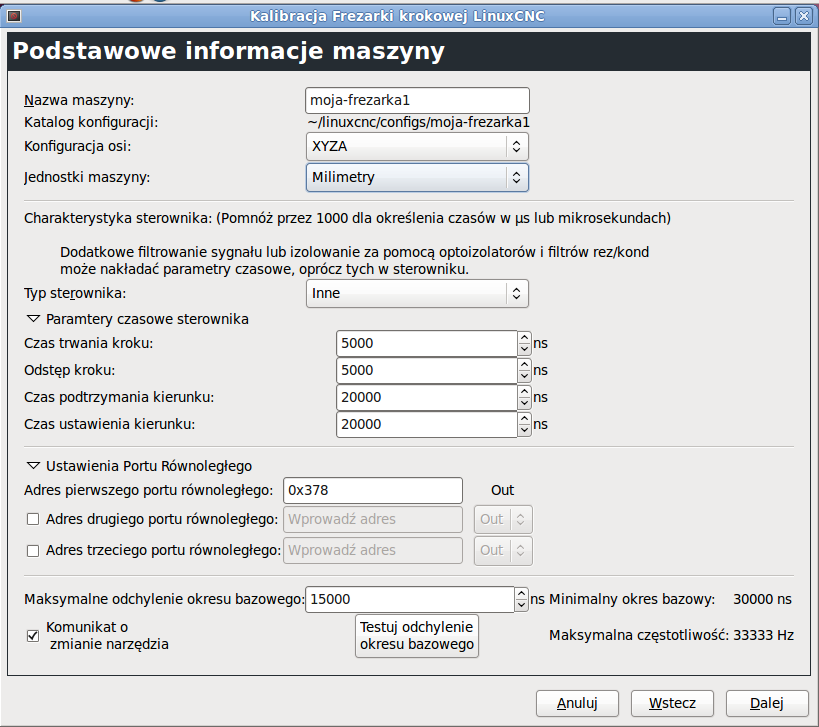Click the window menu icon in title bar
The width and height of the screenshot is (819, 727).
[x=14, y=16]
